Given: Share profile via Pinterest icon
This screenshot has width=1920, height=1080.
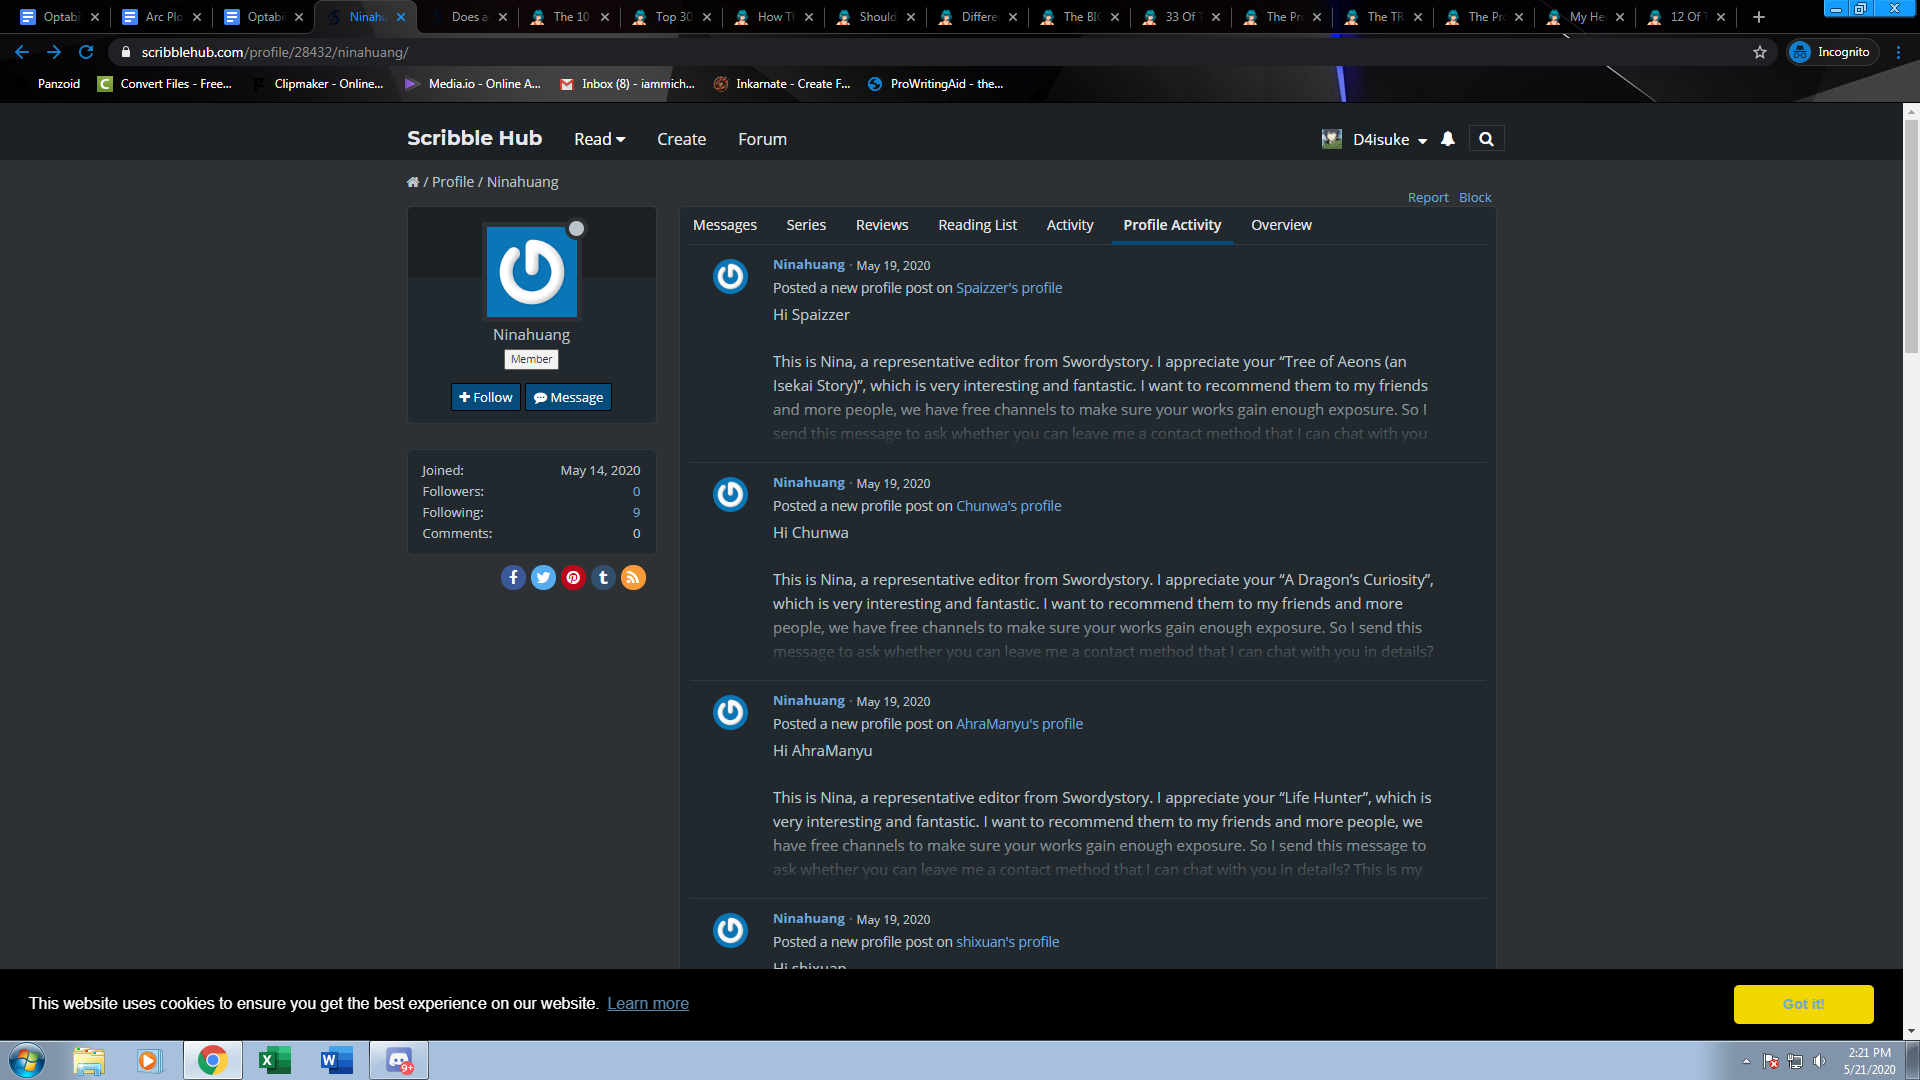Looking at the screenshot, I should point(573,578).
